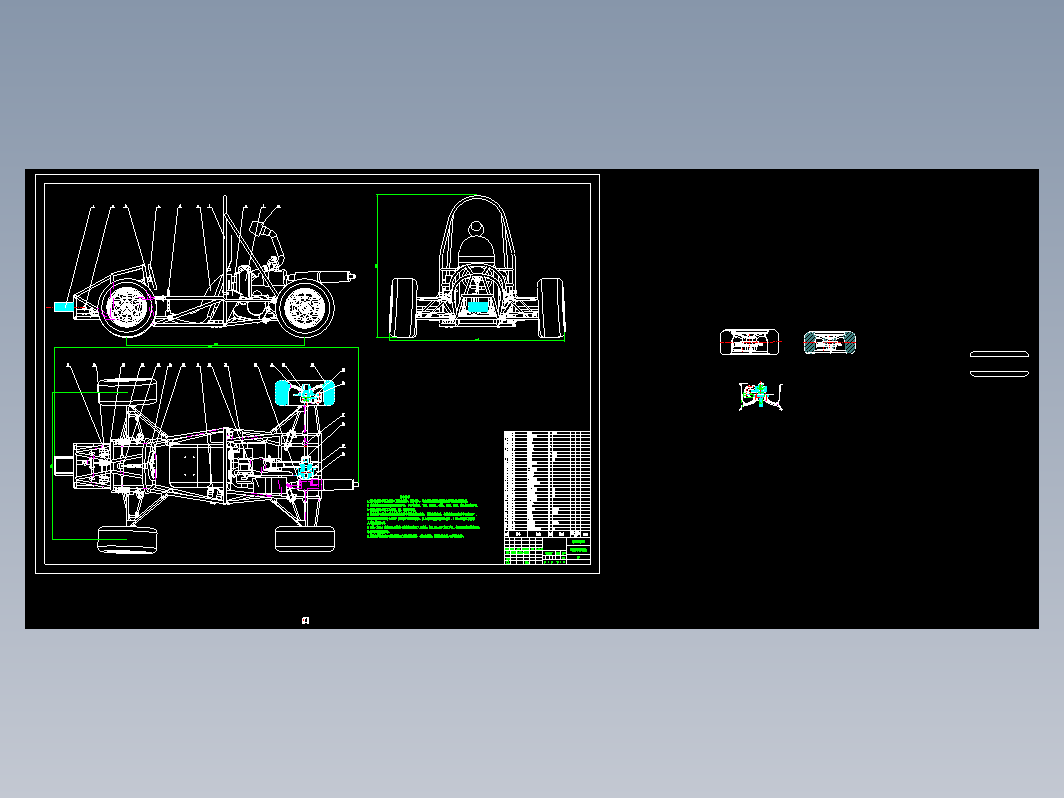The image size is (1064, 798).
Task: Click the tiny white marker below drawing frame
Action: (x=305, y=620)
